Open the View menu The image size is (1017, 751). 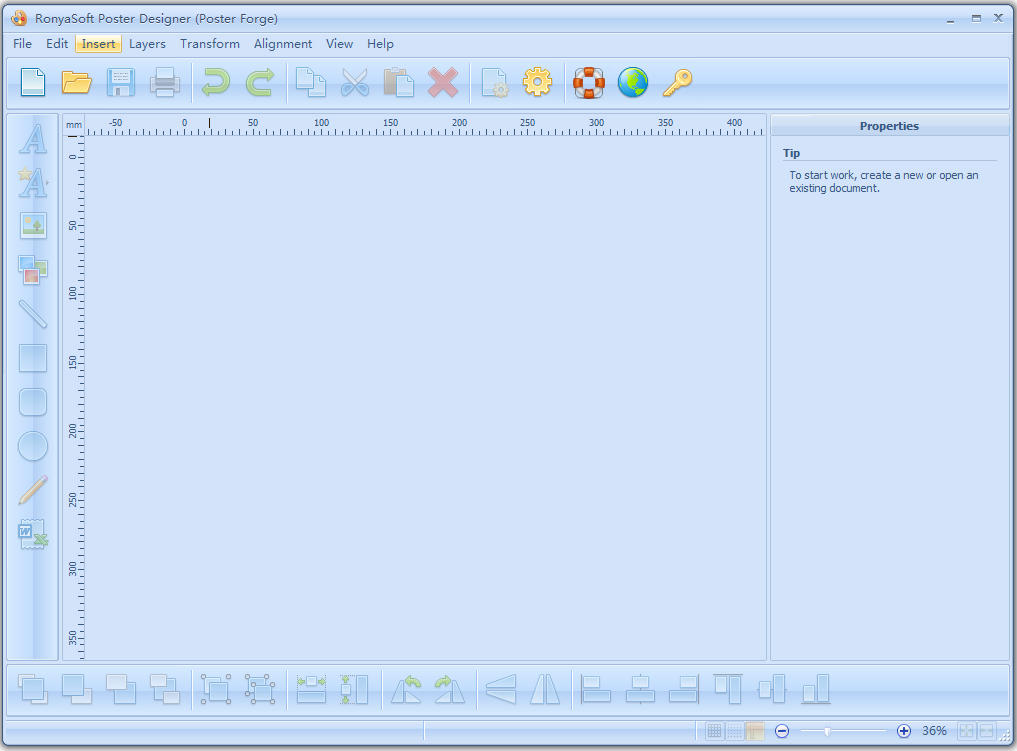point(339,43)
